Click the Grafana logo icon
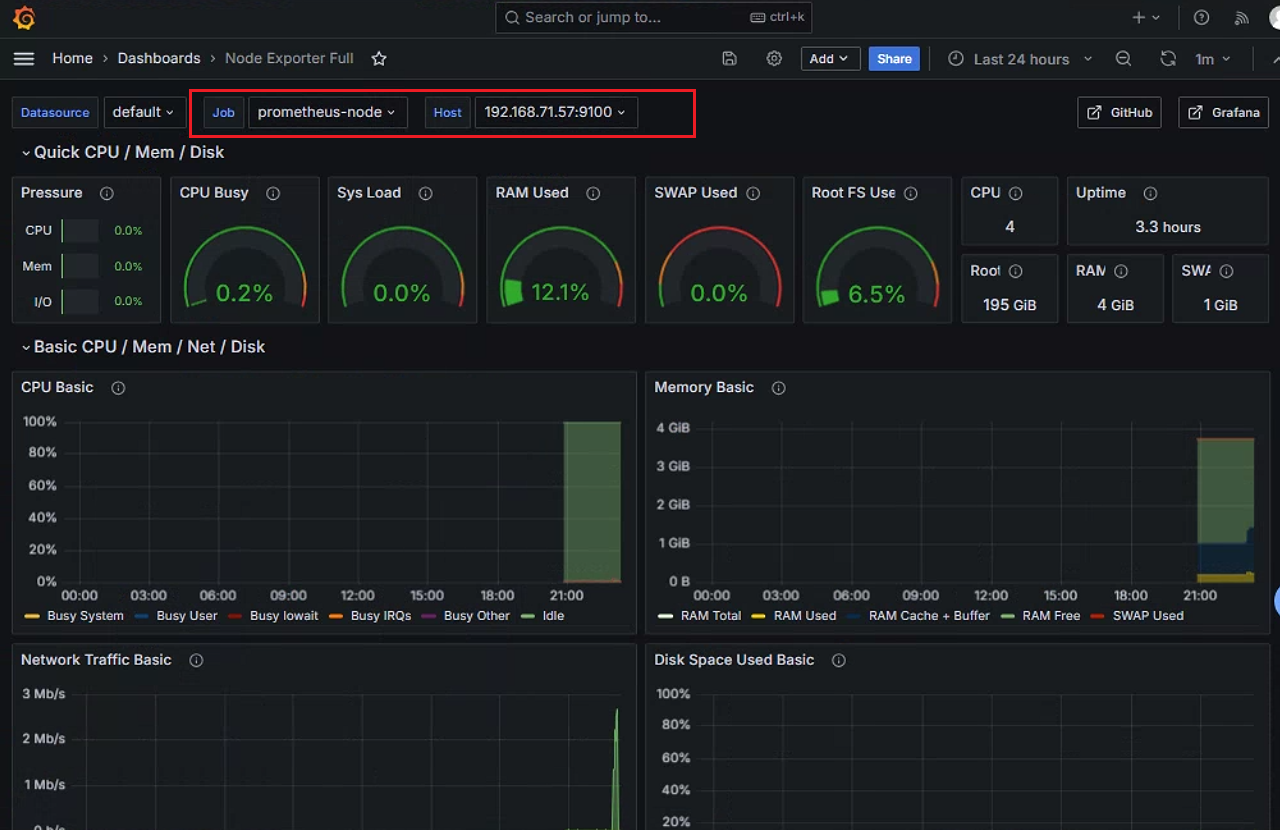 pyautogui.click(x=25, y=18)
